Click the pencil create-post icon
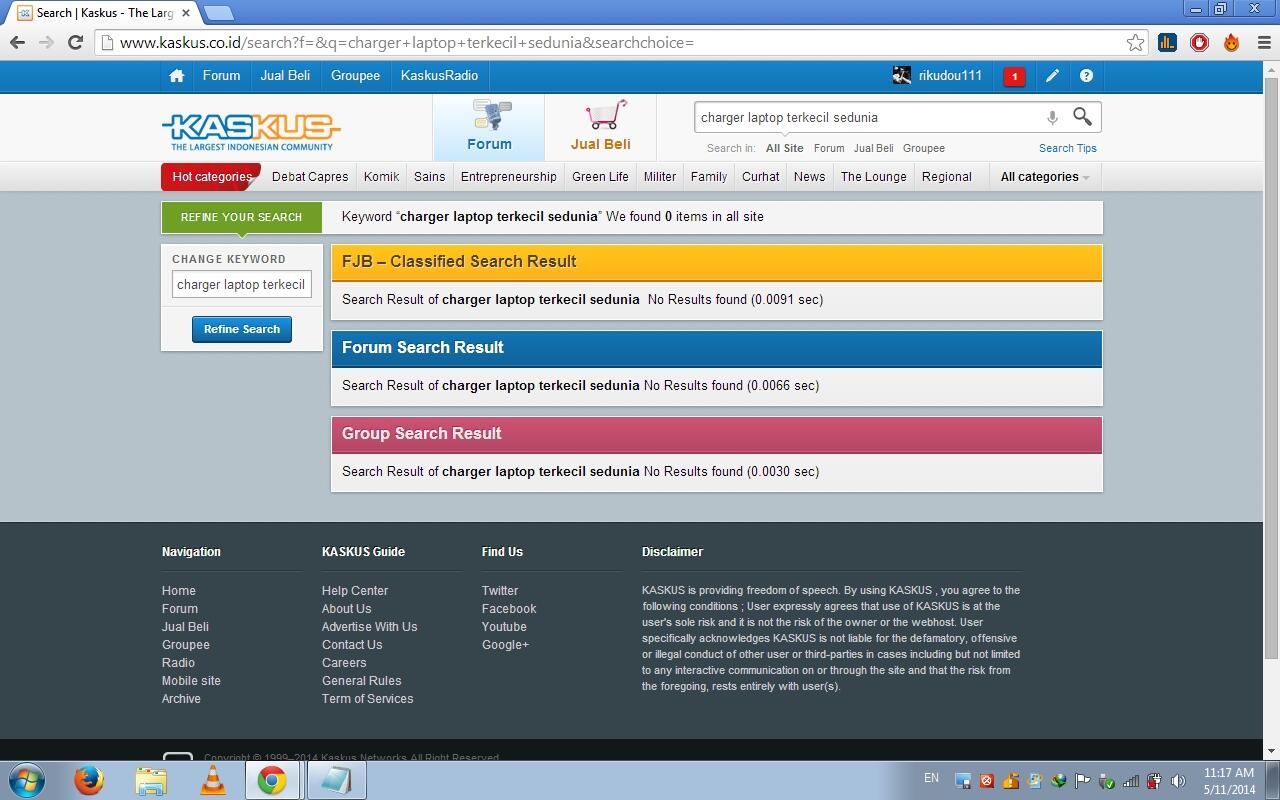Viewport: 1280px width, 800px height. pyautogui.click(x=1053, y=76)
